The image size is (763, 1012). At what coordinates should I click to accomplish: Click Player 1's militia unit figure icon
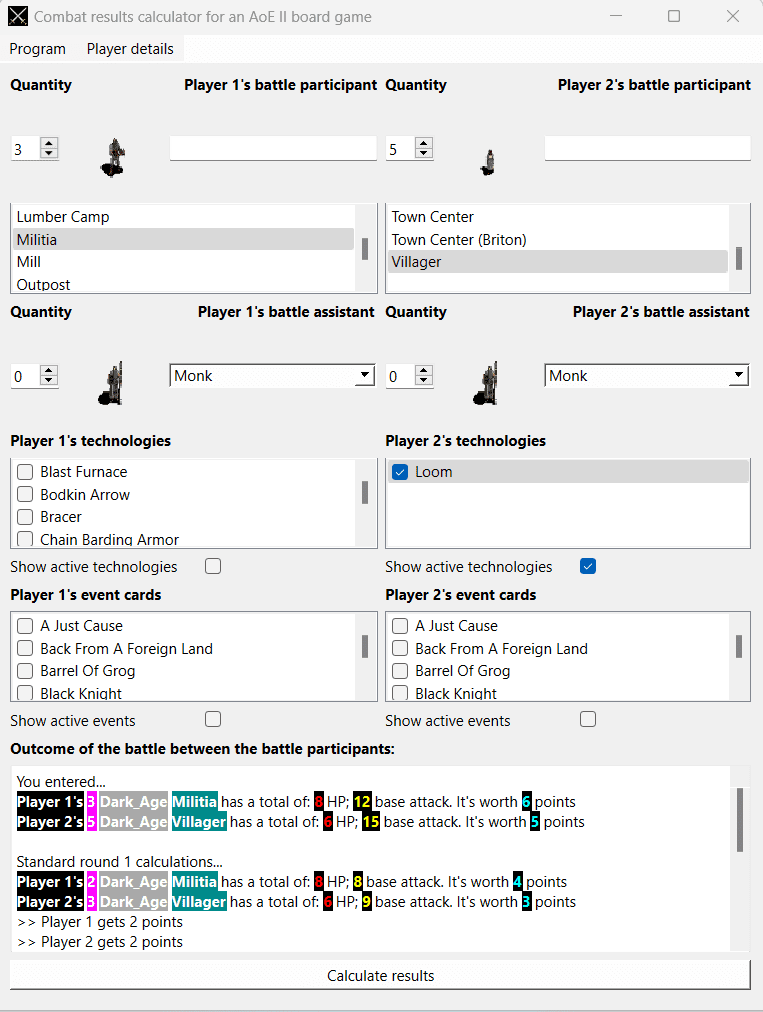(x=112, y=157)
